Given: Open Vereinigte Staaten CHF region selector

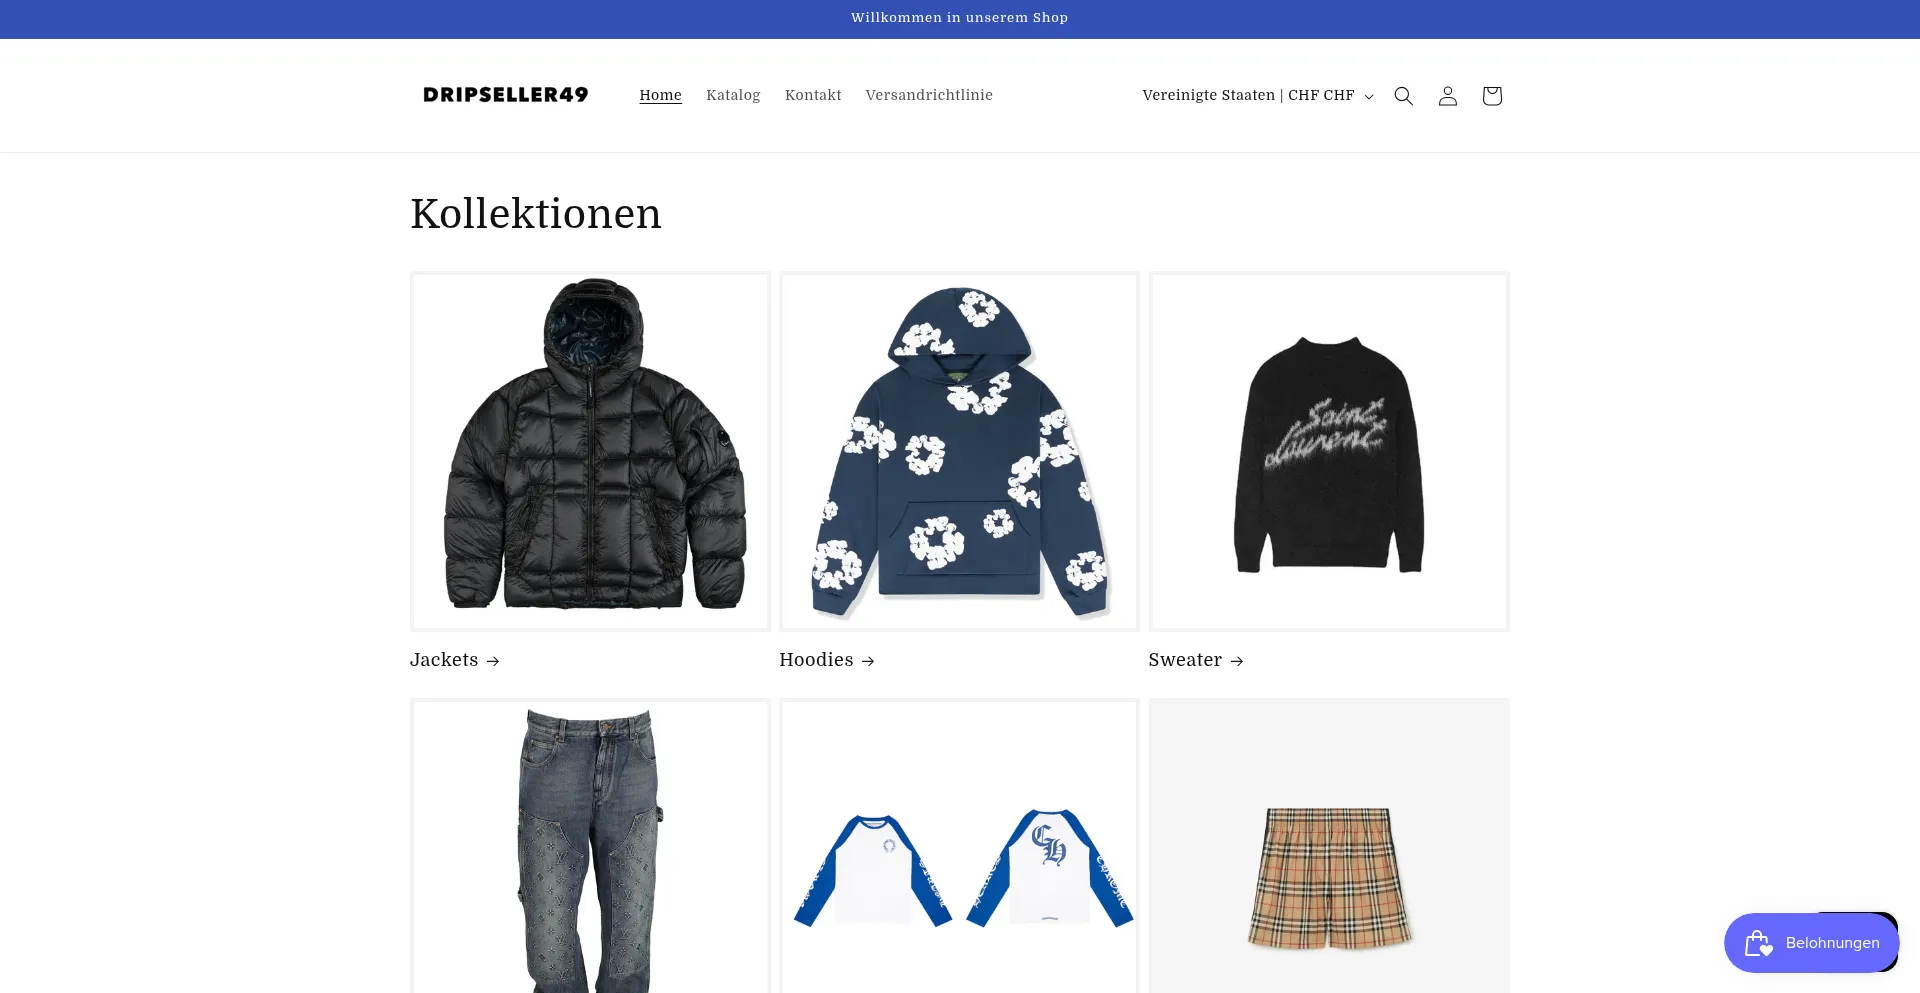Looking at the screenshot, I should pyautogui.click(x=1258, y=95).
